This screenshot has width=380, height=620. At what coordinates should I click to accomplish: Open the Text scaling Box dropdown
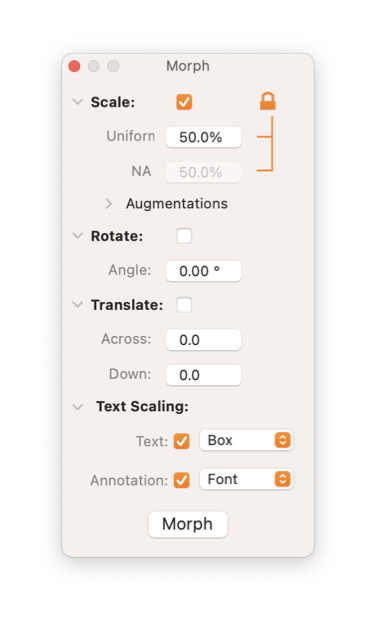[x=246, y=440]
